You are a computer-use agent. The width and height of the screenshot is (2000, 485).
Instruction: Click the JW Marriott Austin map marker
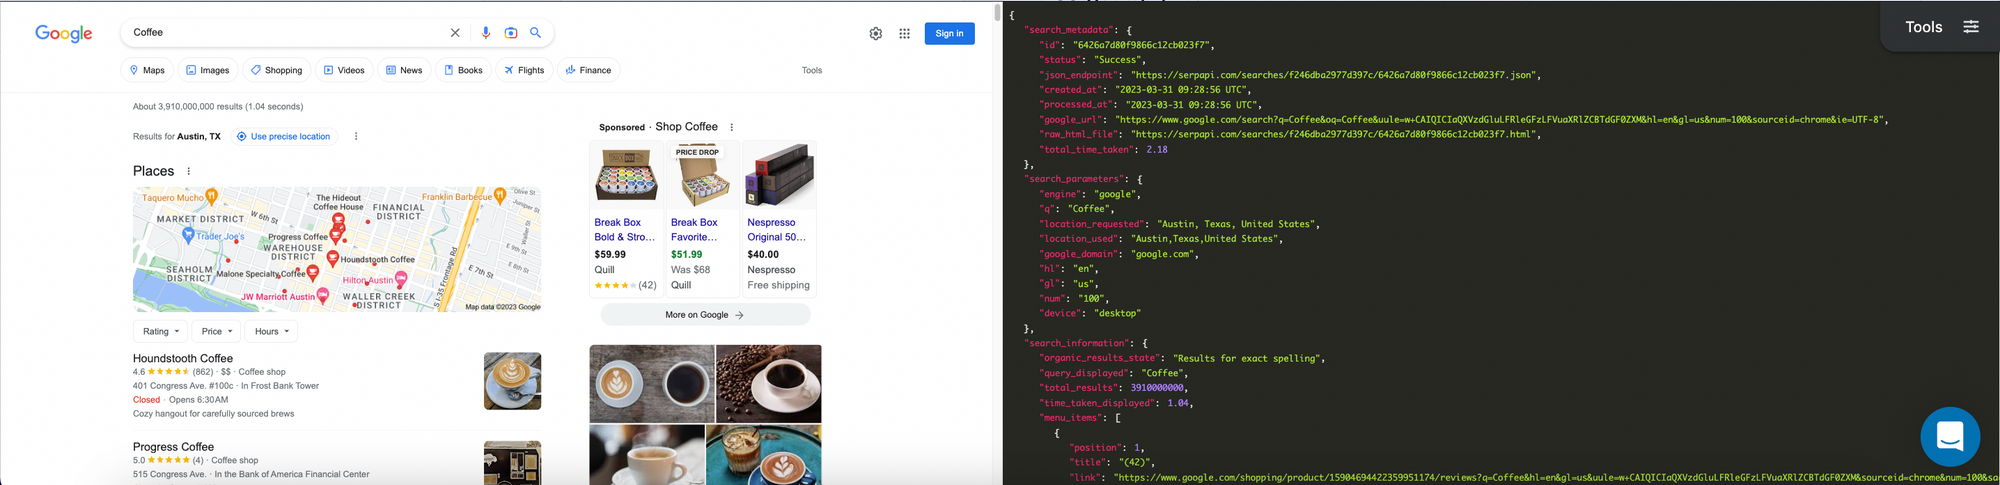(x=323, y=296)
